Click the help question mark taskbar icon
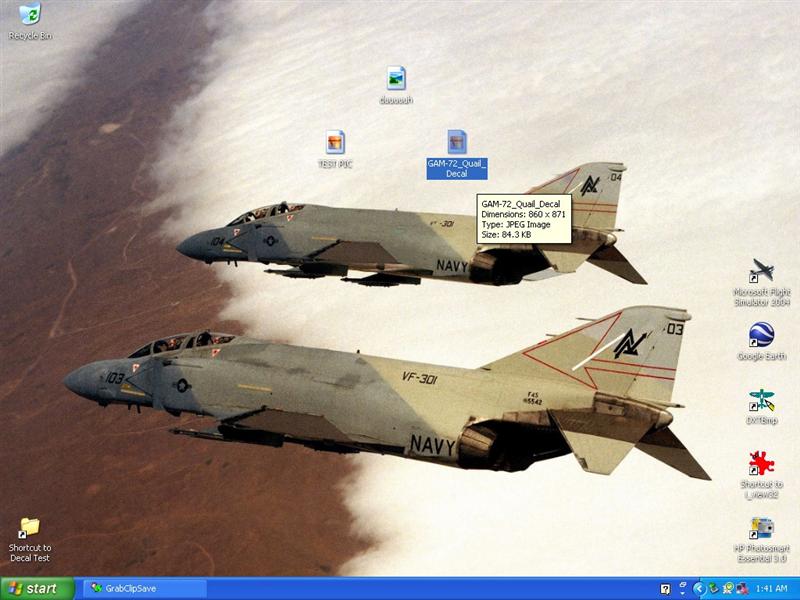 pos(665,589)
